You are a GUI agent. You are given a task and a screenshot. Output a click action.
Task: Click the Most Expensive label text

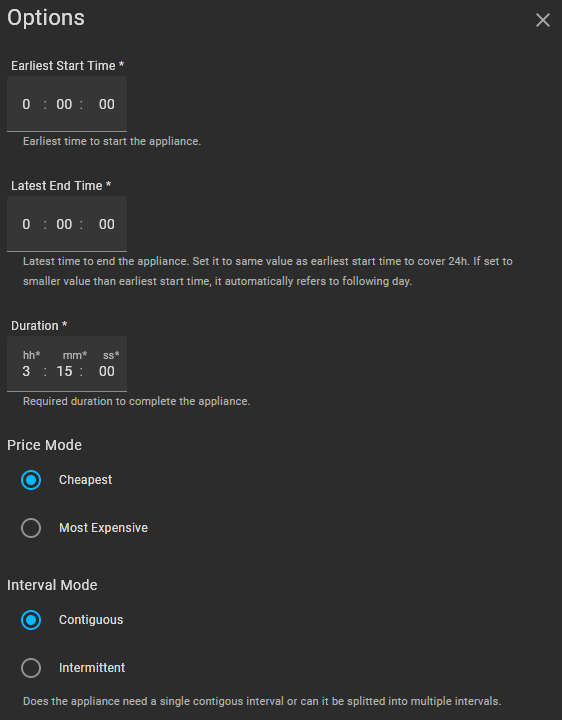coord(103,528)
